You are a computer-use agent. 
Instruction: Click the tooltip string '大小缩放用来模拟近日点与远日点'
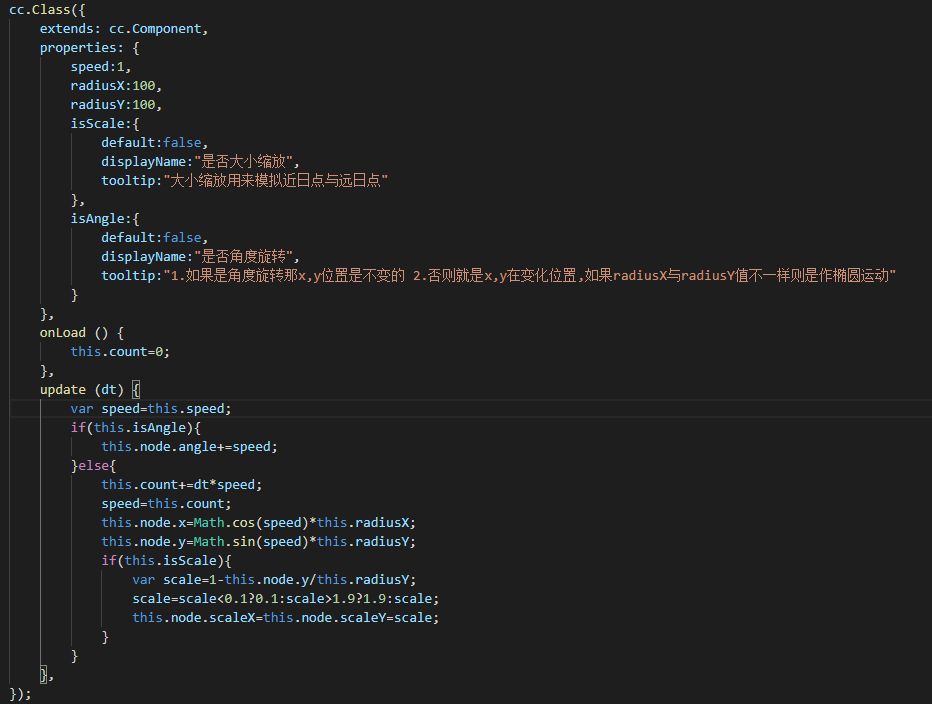coord(276,181)
